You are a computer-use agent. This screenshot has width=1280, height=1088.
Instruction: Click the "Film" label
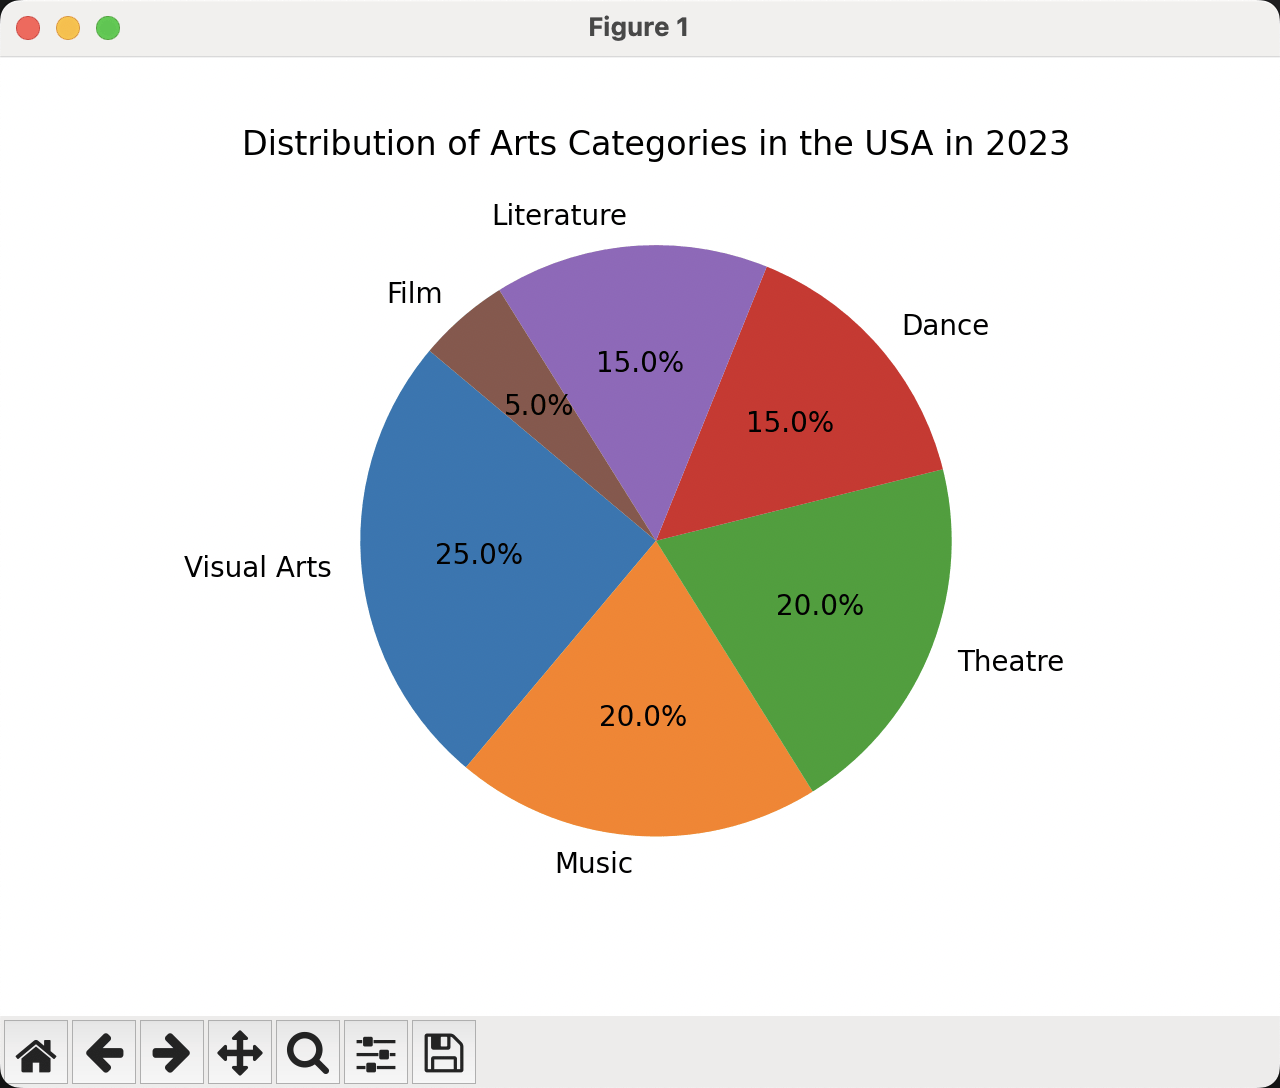tap(414, 293)
